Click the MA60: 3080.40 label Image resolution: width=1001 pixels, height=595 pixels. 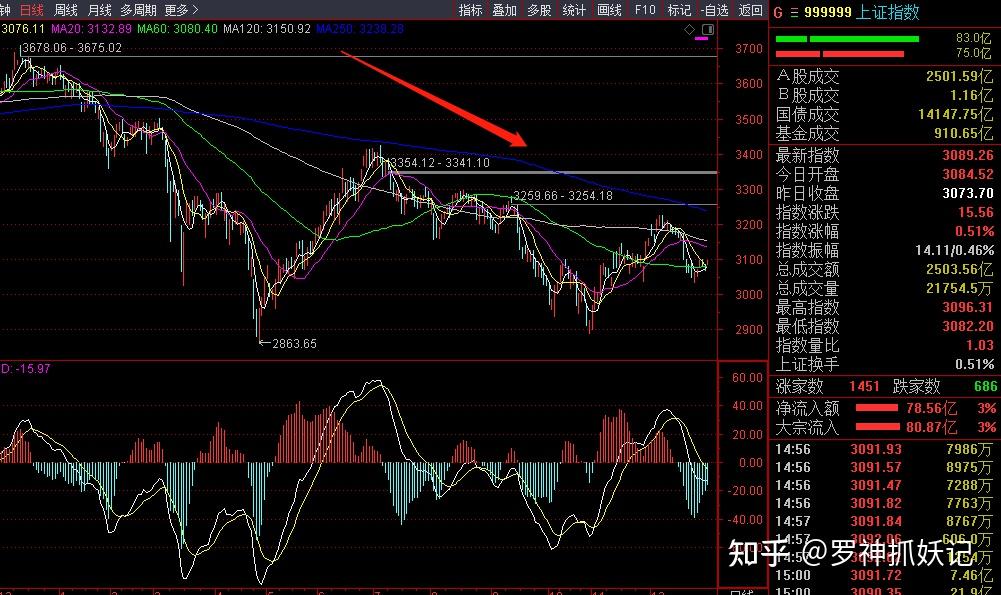177,29
